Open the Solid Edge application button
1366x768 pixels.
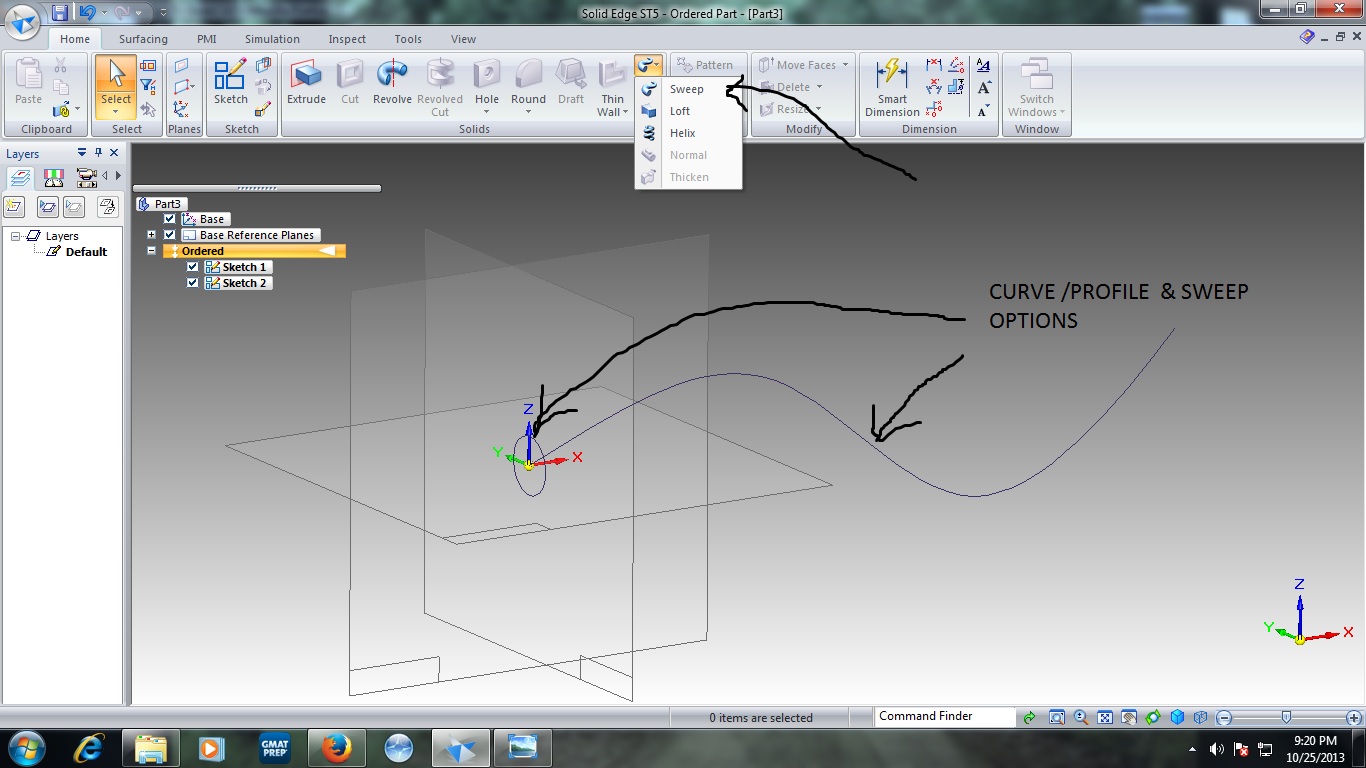(22, 22)
